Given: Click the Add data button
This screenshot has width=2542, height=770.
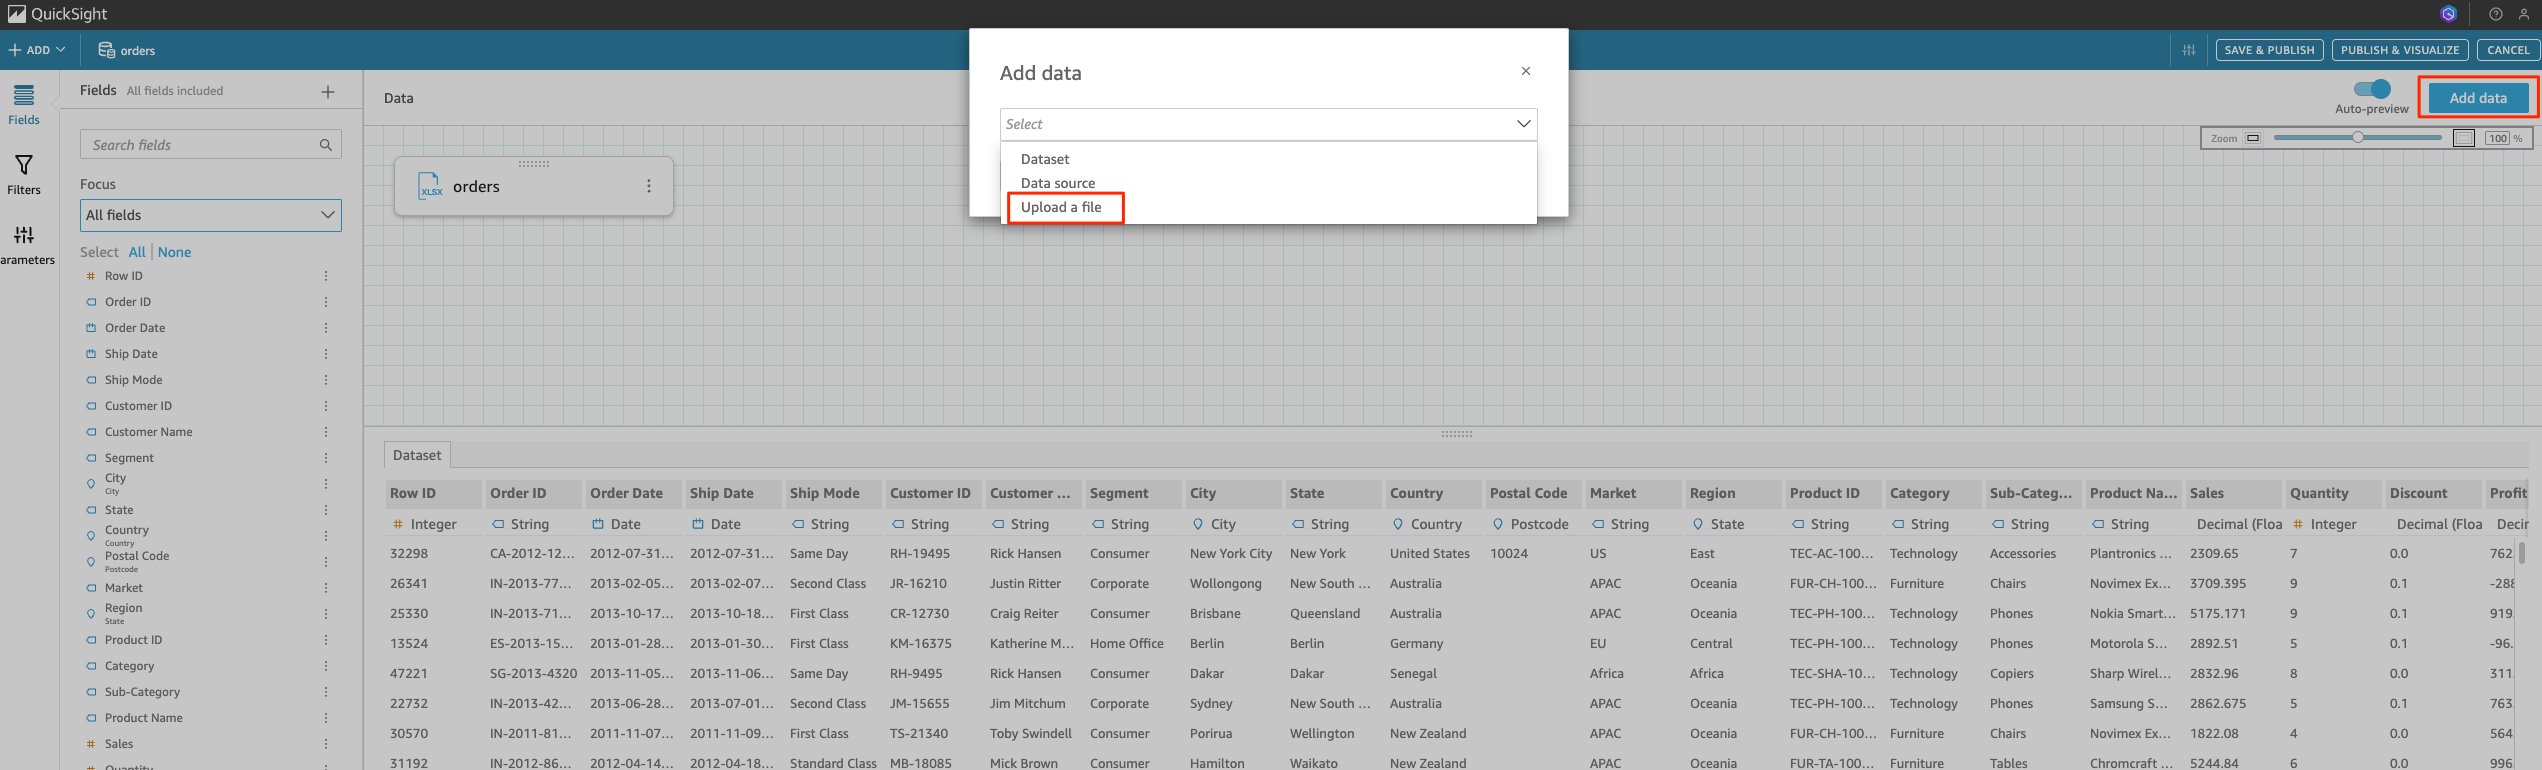Looking at the screenshot, I should click(2478, 98).
